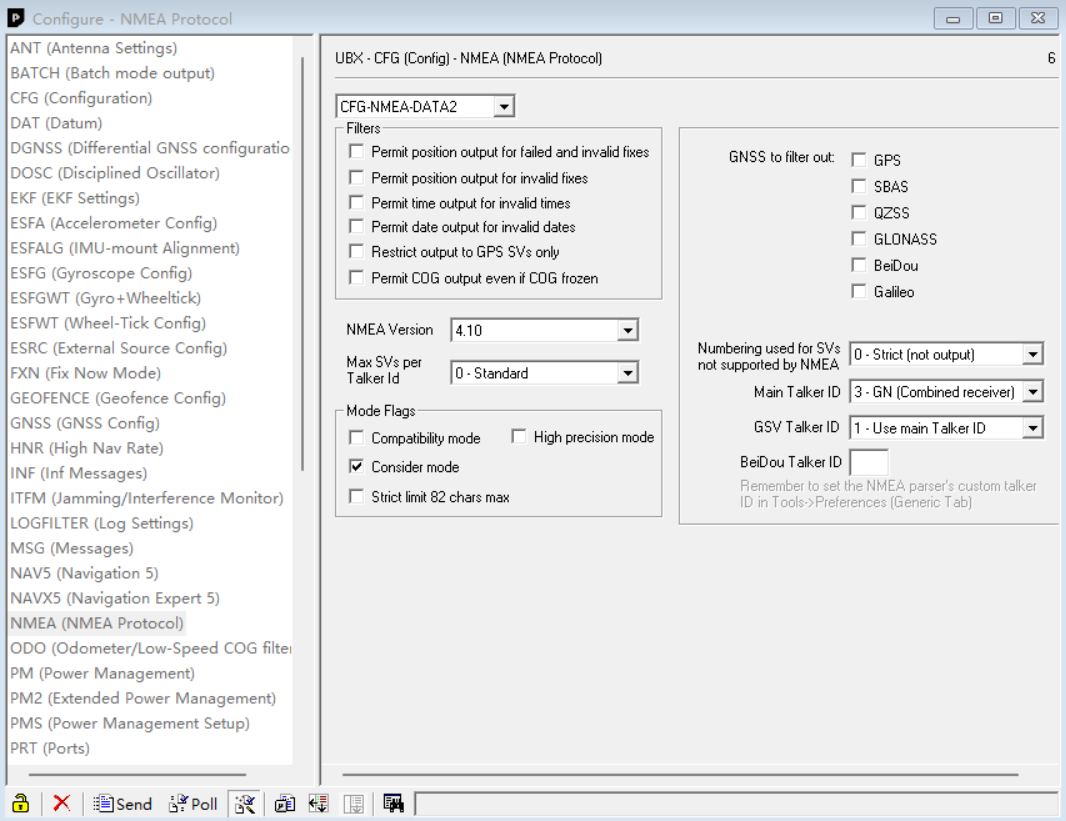This screenshot has height=821, width=1066.
Task: Click the Poll button to read configuration
Action: pyautogui.click(x=192, y=803)
